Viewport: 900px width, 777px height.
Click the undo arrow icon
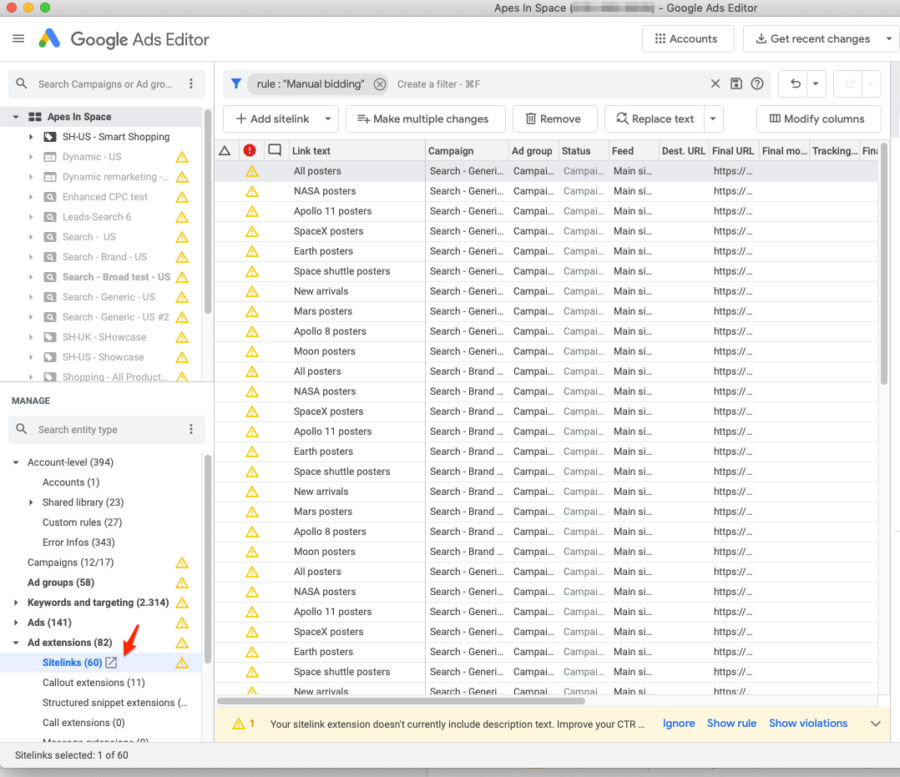click(794, 84)
